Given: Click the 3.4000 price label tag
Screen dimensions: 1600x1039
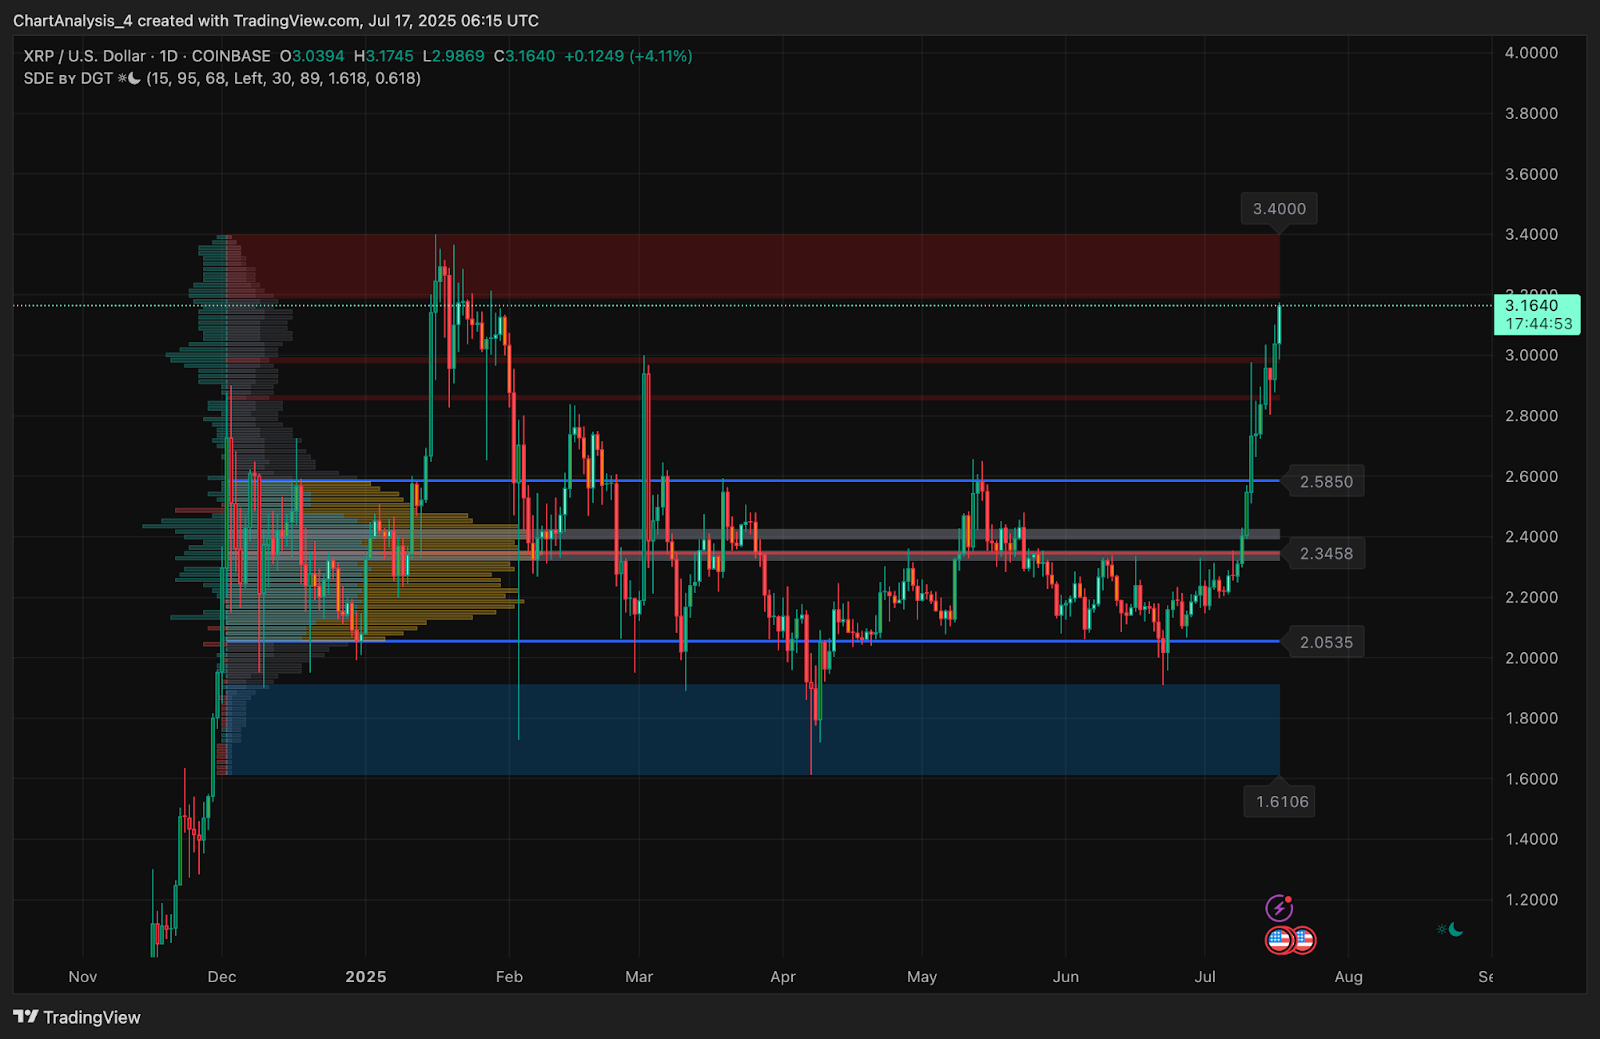Looking at the screenshot, I should tap(1279, 209).
